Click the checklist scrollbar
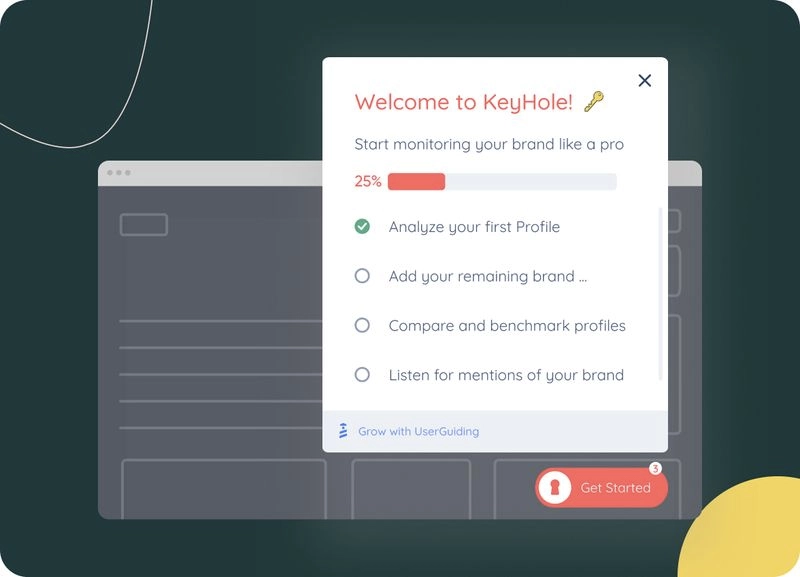The image size is (800, 577). click(x=660, y=294)
